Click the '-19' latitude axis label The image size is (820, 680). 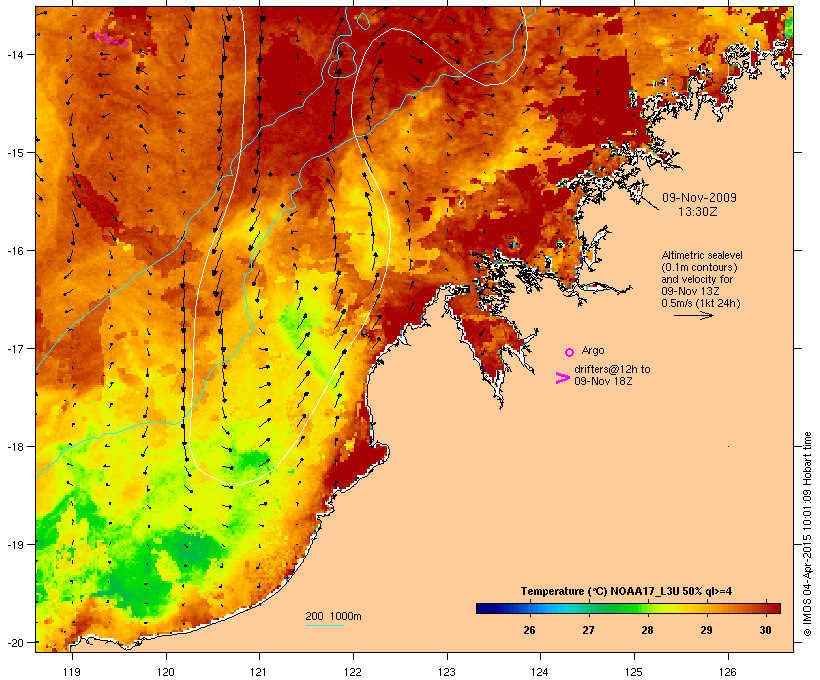pyautogui.click(x=14, y=545)
